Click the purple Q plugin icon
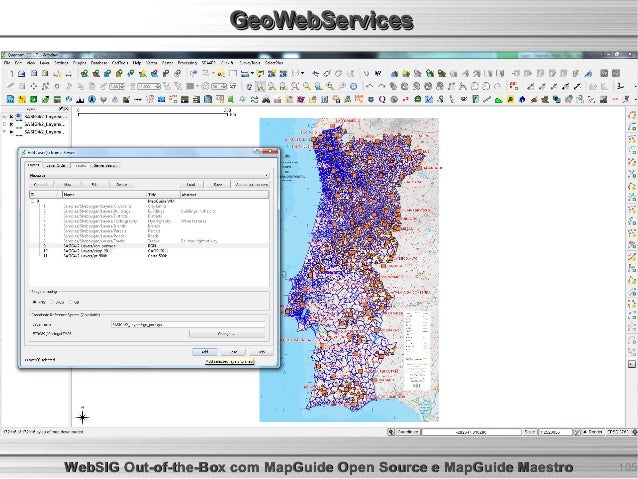Screen dimensions: 638x479 pos(382,99)
